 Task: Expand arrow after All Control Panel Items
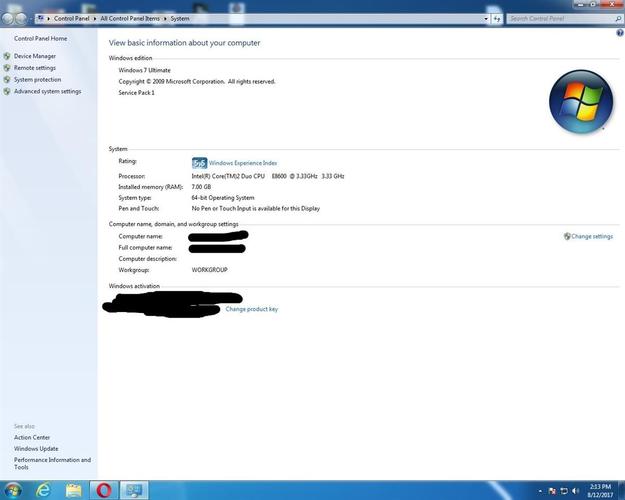pos(165,19)
